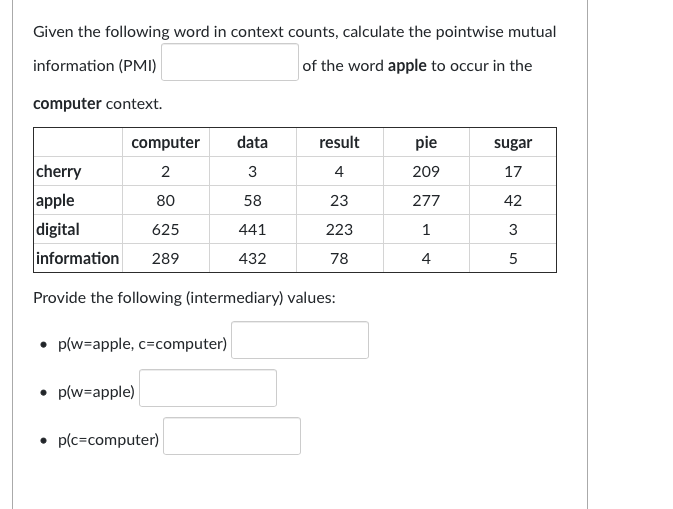Click the information row label
This screenshot has width=673, height=509.
77,258
